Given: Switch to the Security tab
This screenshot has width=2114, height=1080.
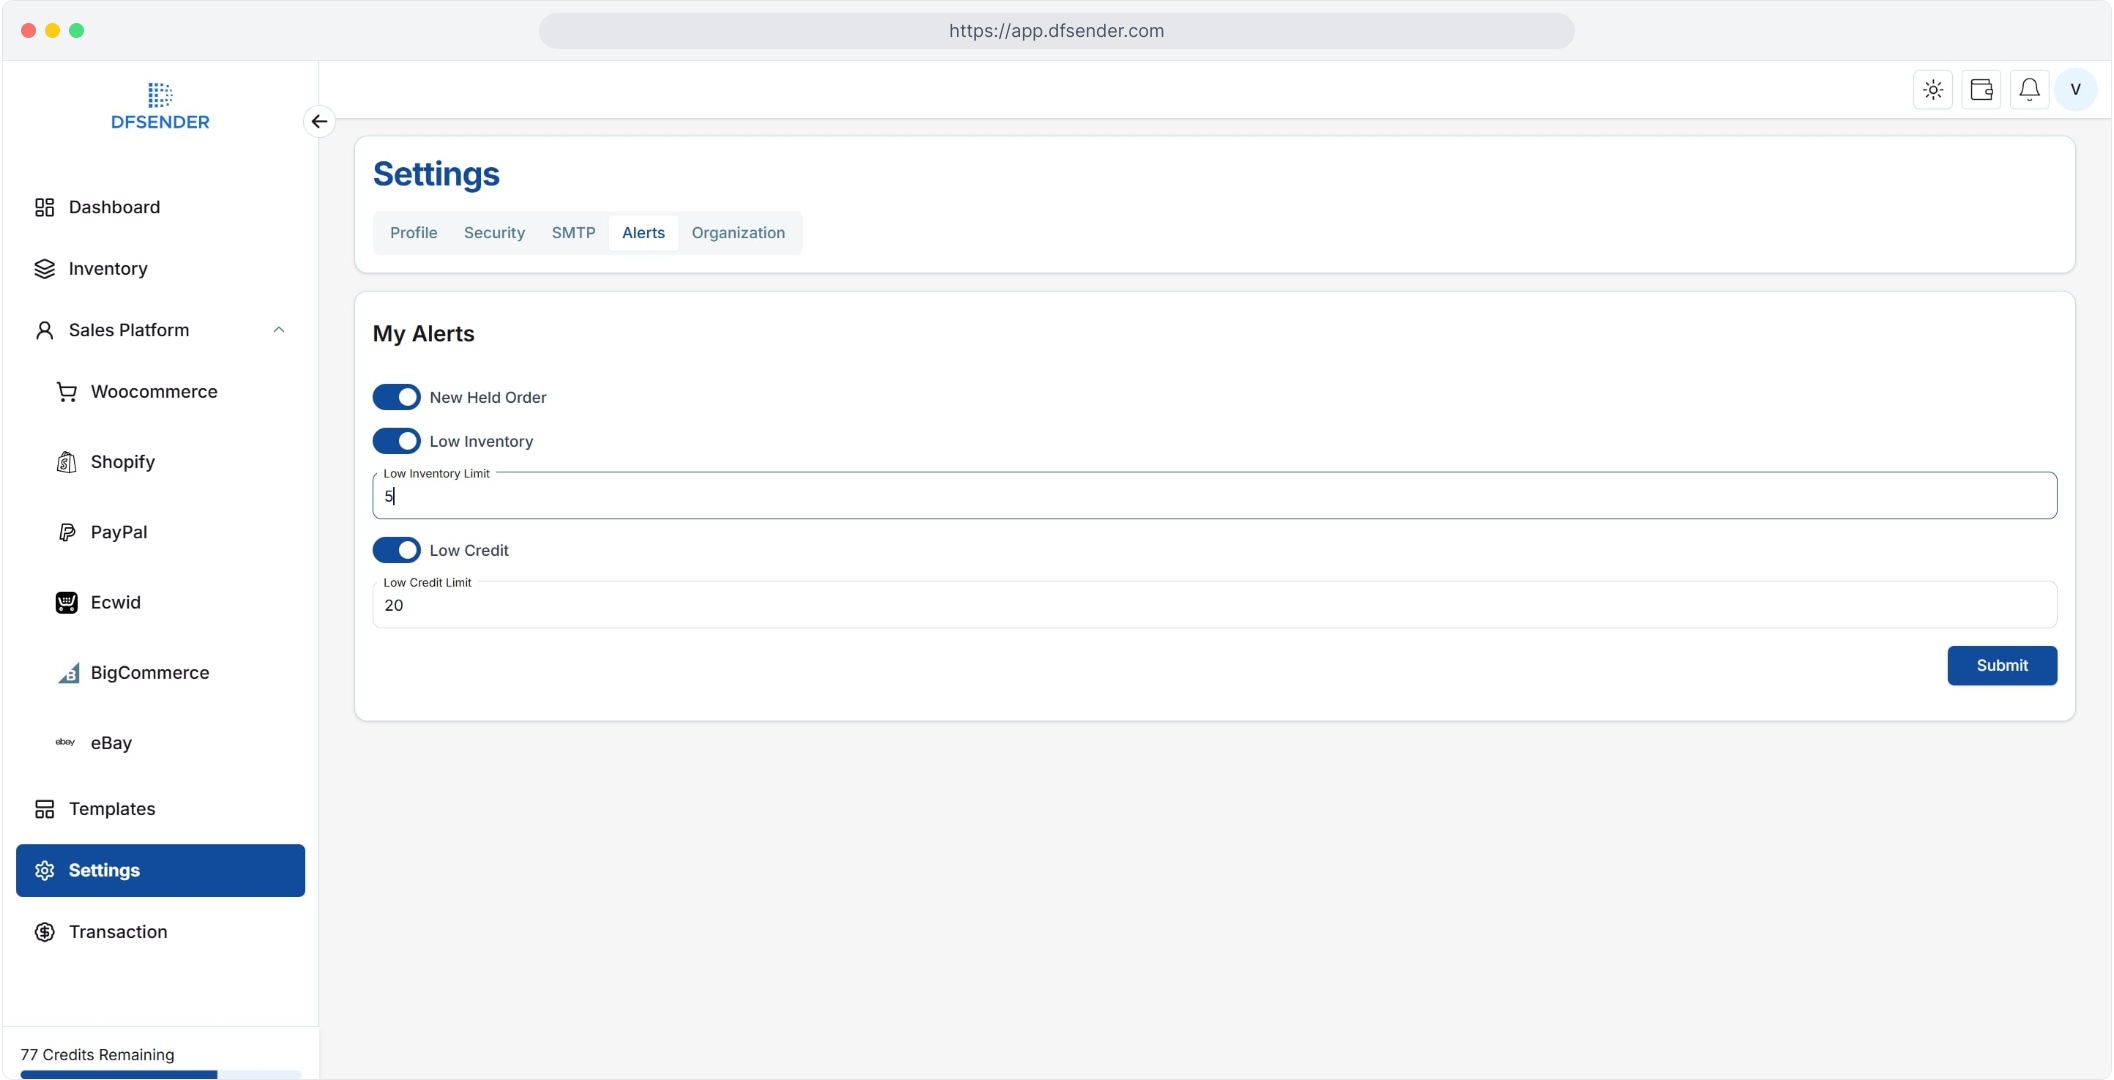Looking at the screenshot, I should (x=494, y=233).
